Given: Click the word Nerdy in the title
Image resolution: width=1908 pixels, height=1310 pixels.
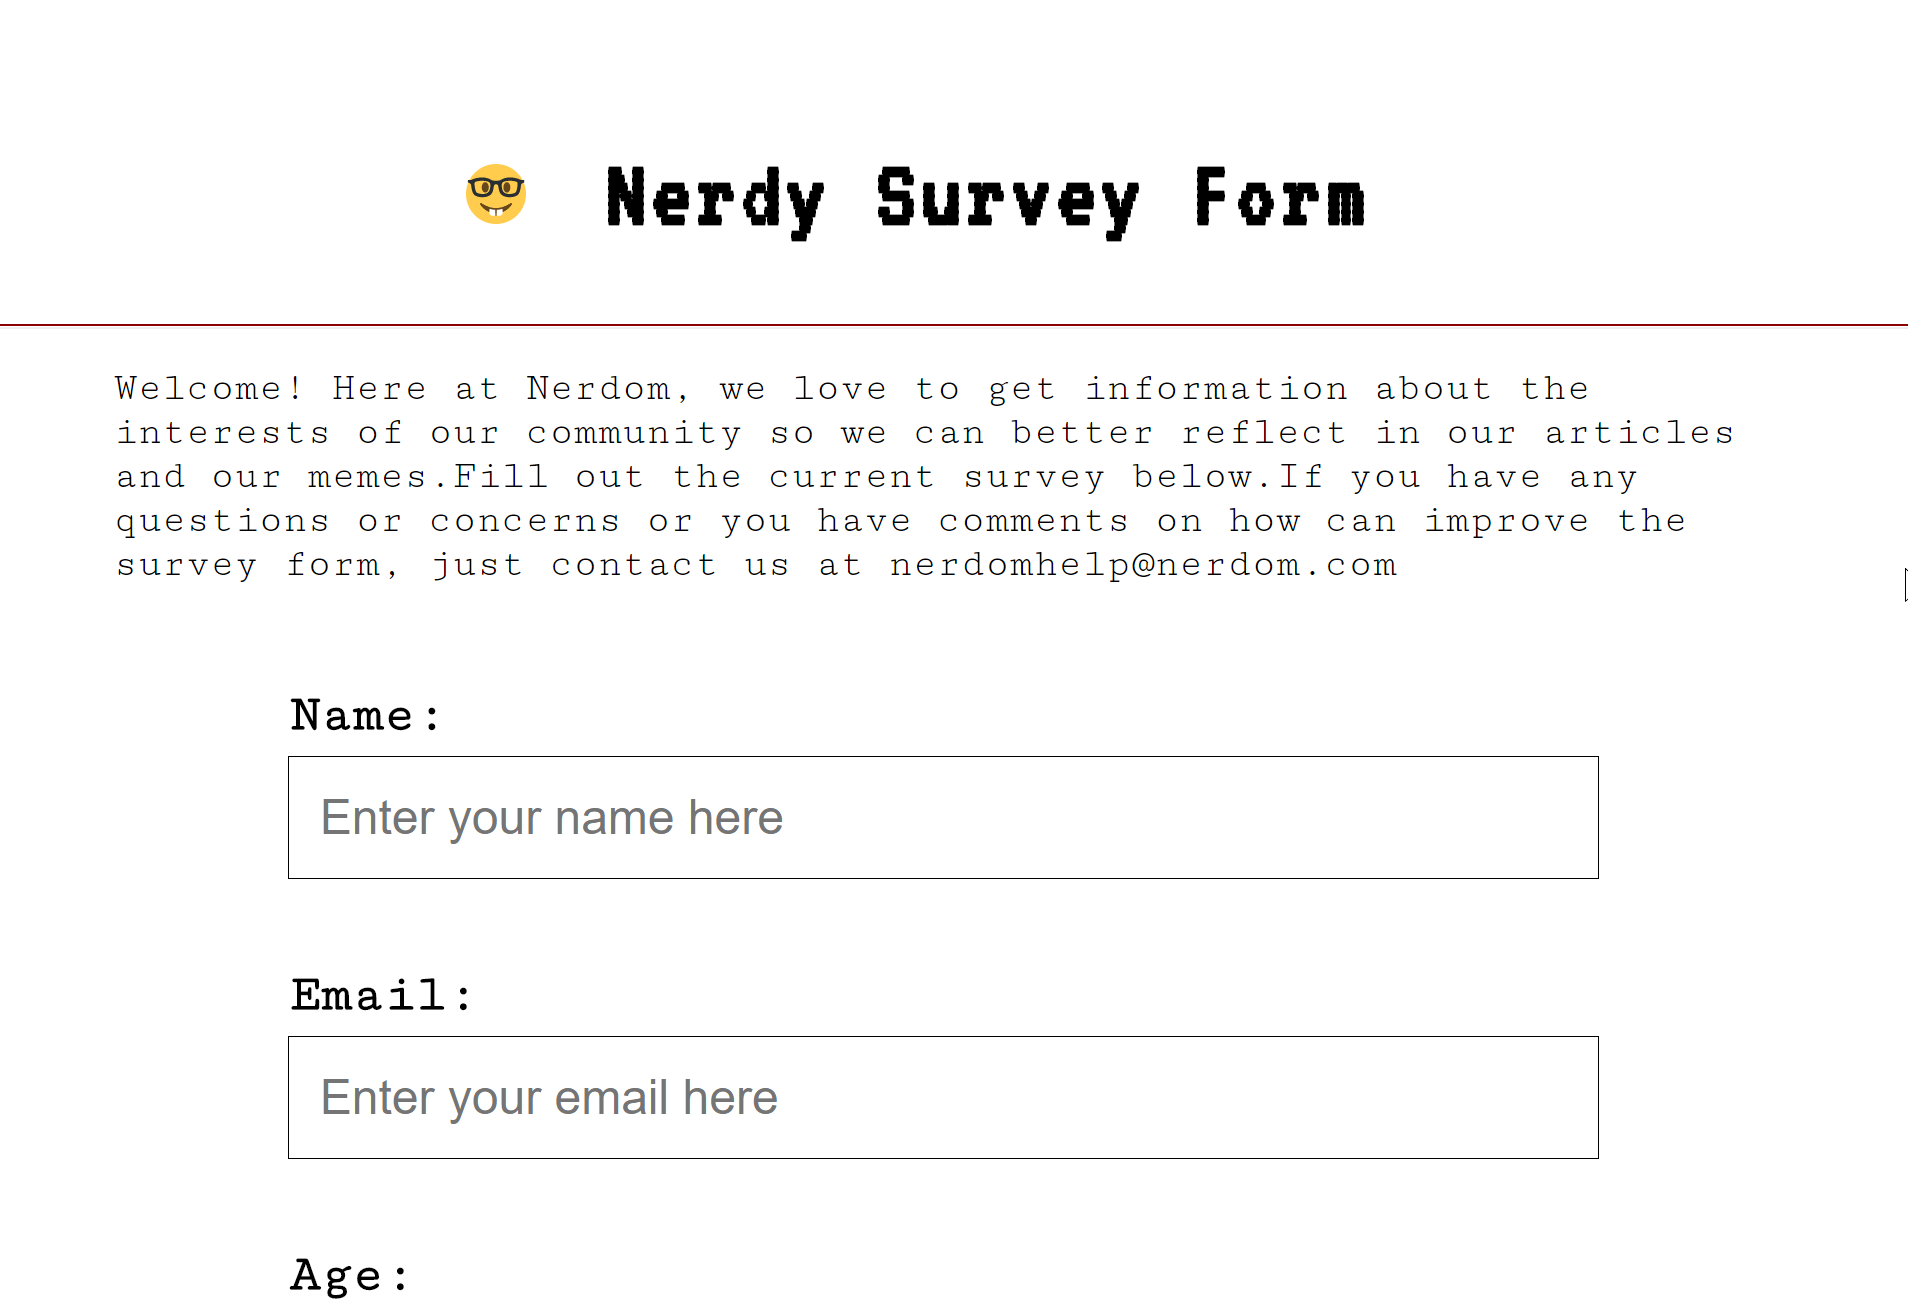Looking at the screenshot, I should pos(715,202).
